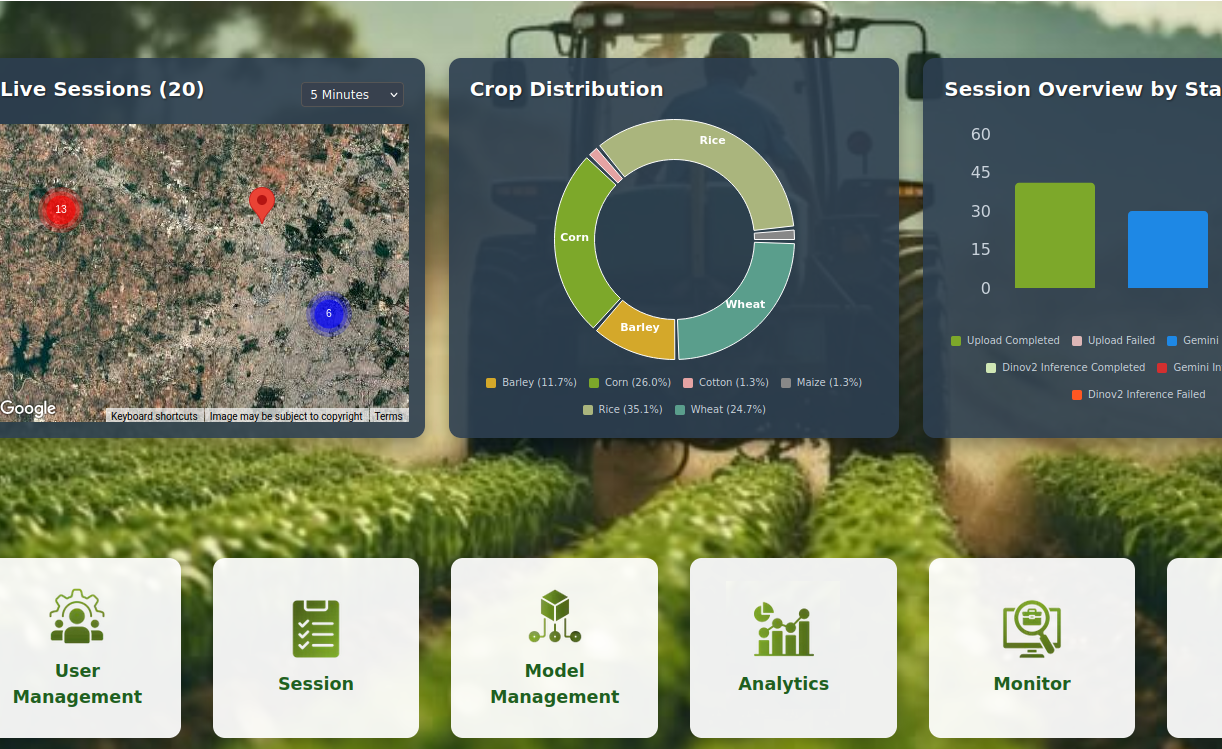Click the Model Management cube icon
This screenshot has height=749, width=1222.
coord(554,616)
